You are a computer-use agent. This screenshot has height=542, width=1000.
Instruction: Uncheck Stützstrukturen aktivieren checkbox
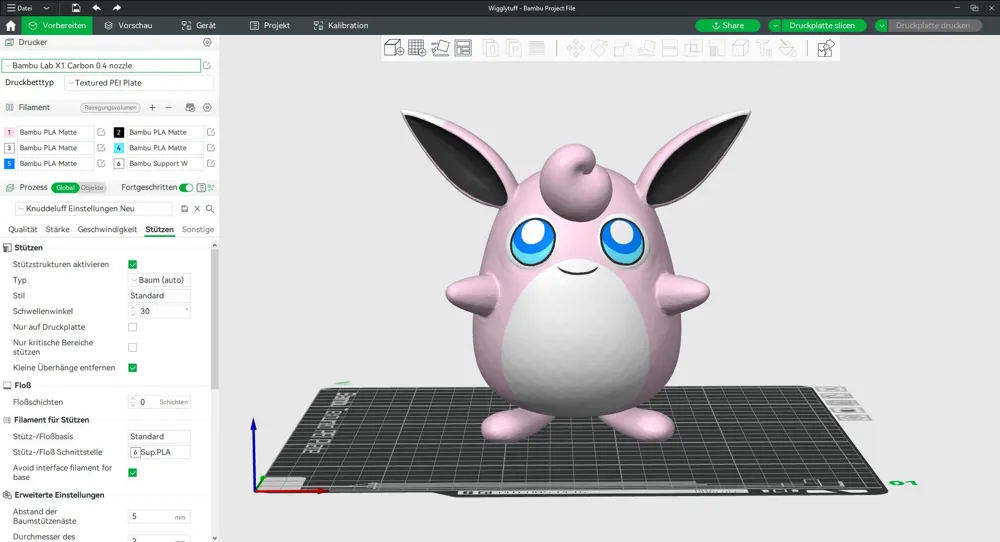[133, 265]
